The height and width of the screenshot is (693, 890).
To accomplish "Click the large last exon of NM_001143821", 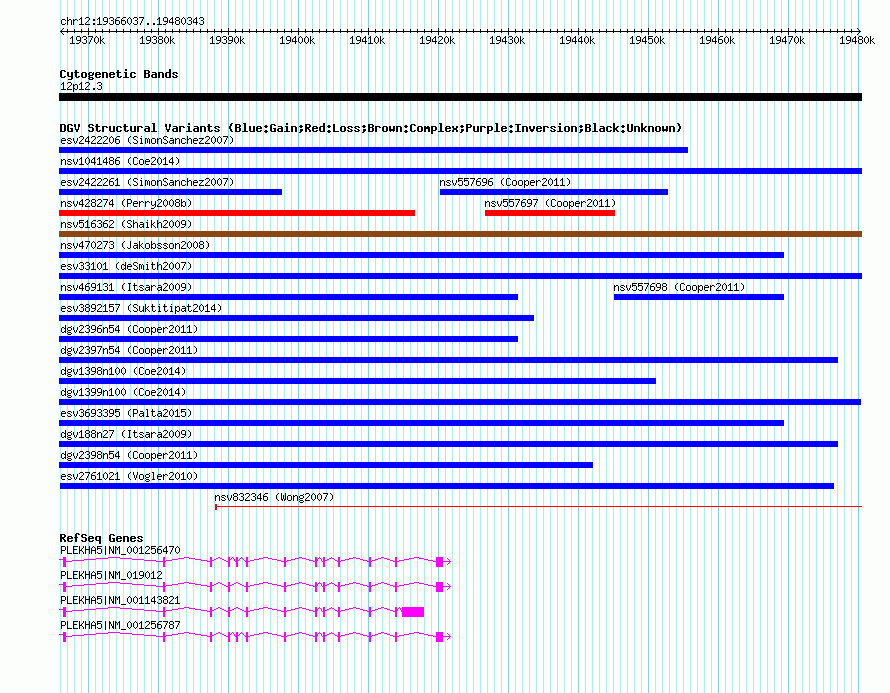I will pos(413,612).
